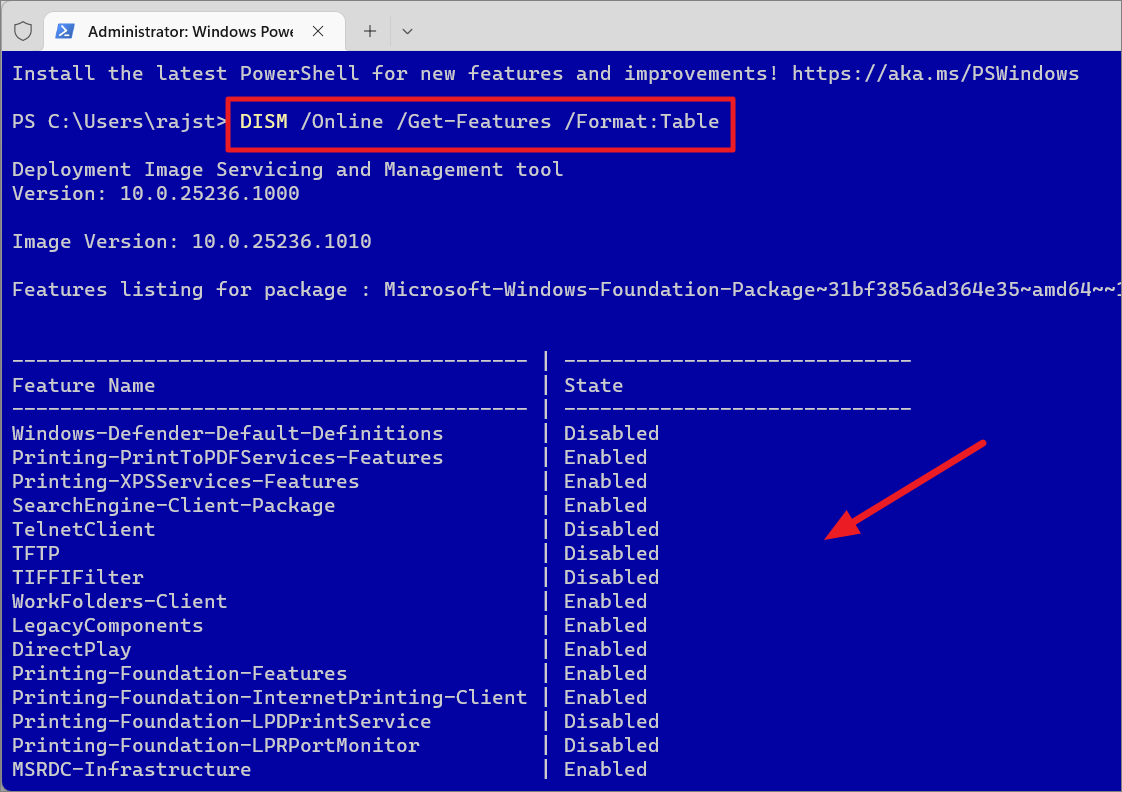
Task: Click the administrator shield icon
Action: point(23,31)
